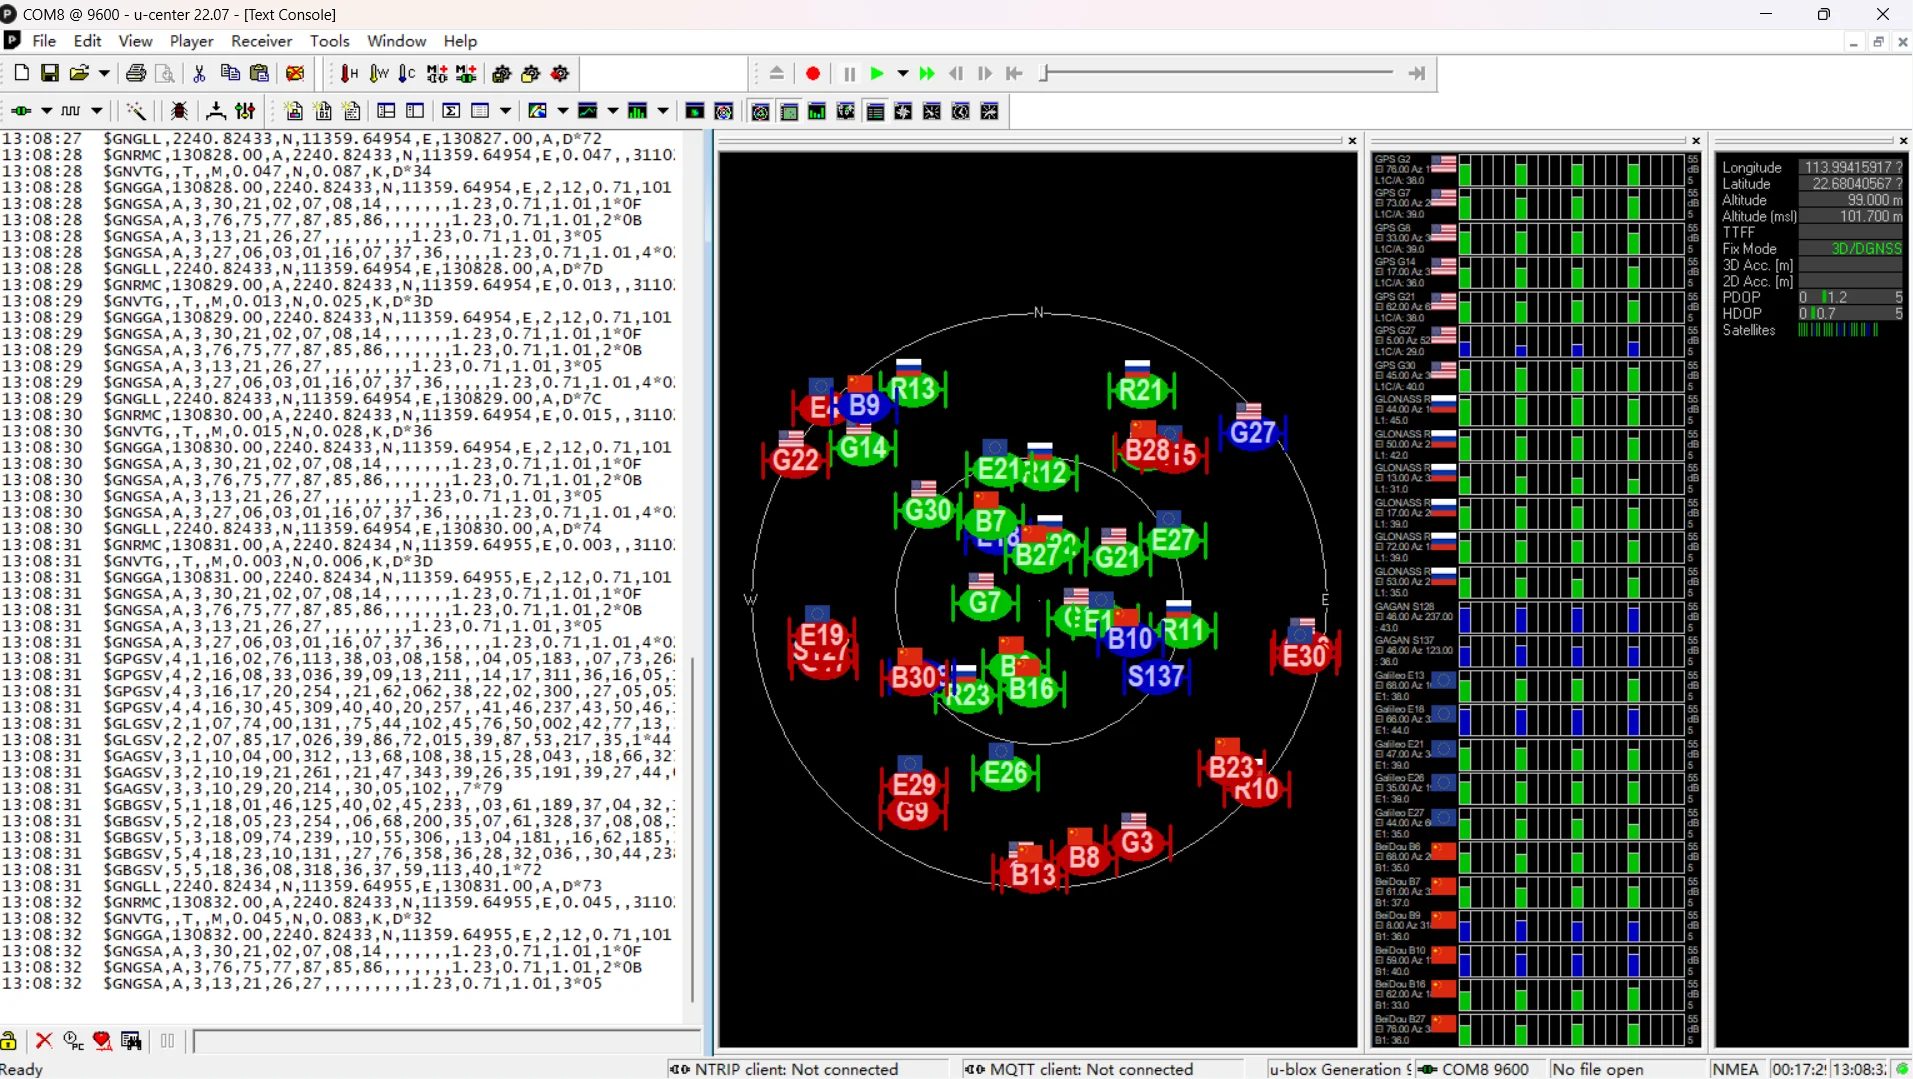The width and height of the screenshot is (1913, 1079).
Task: Toggle the sky view docking window button
Action: [760, 111]
